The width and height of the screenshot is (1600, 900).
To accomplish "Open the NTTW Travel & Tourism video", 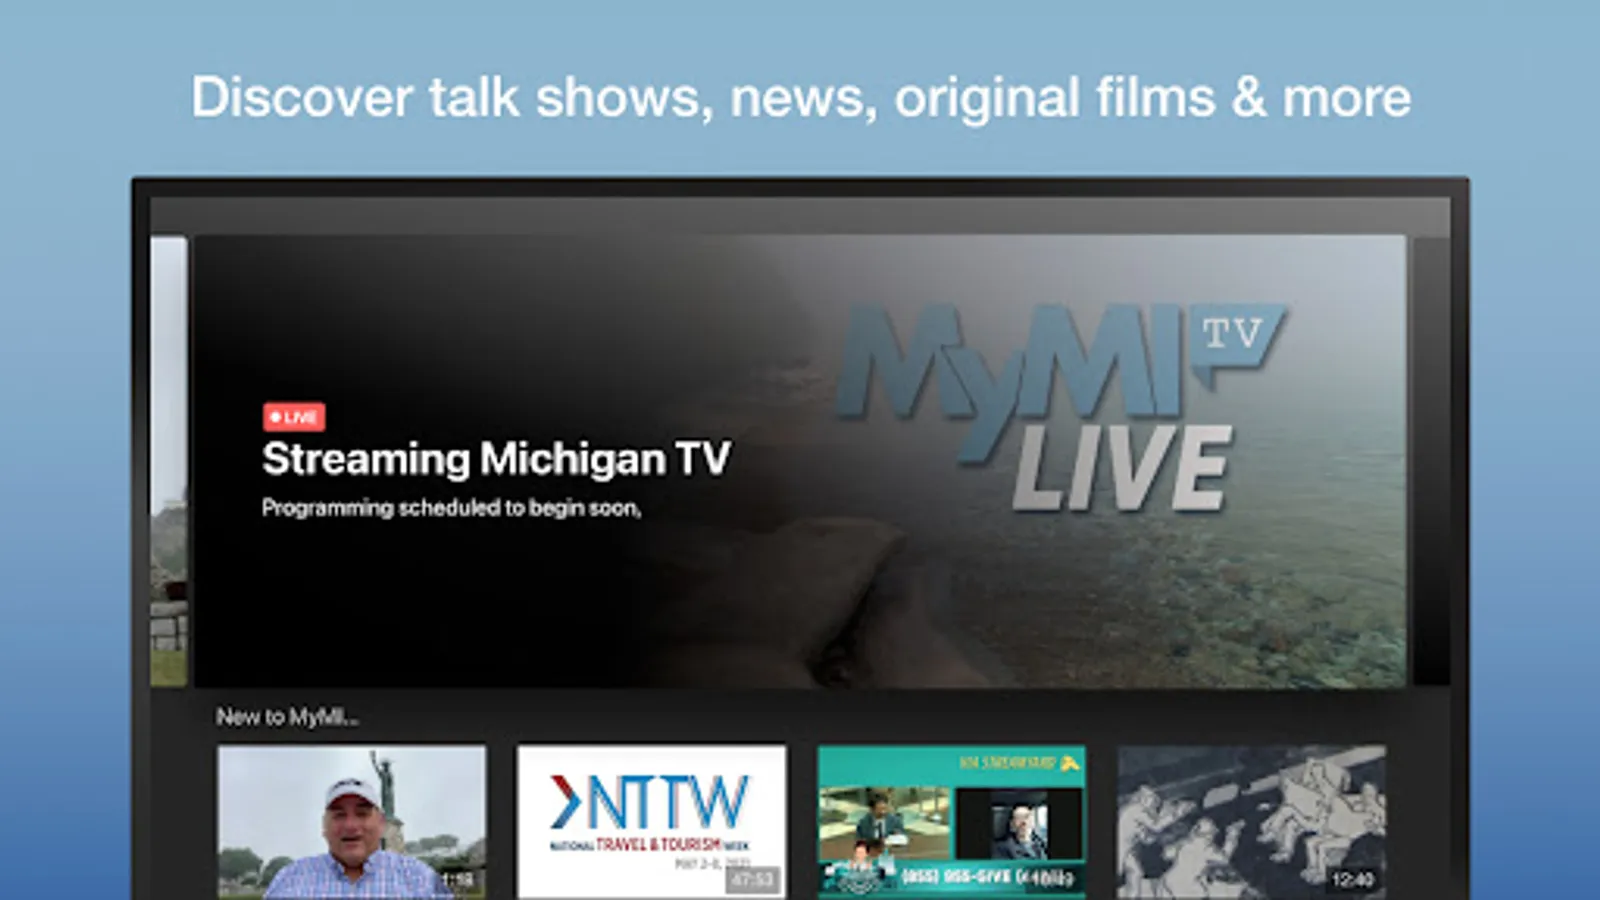I will (x=651, y=821).
